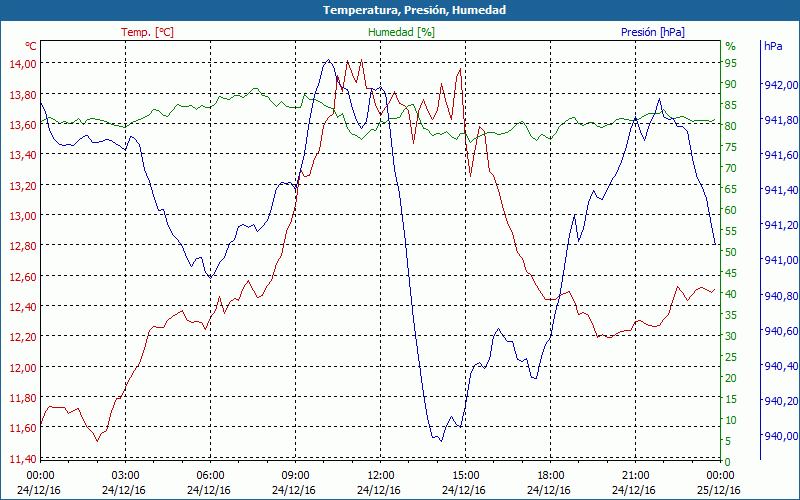Click the 12,40 temperature axis value
800x500 pixels.
23,307
